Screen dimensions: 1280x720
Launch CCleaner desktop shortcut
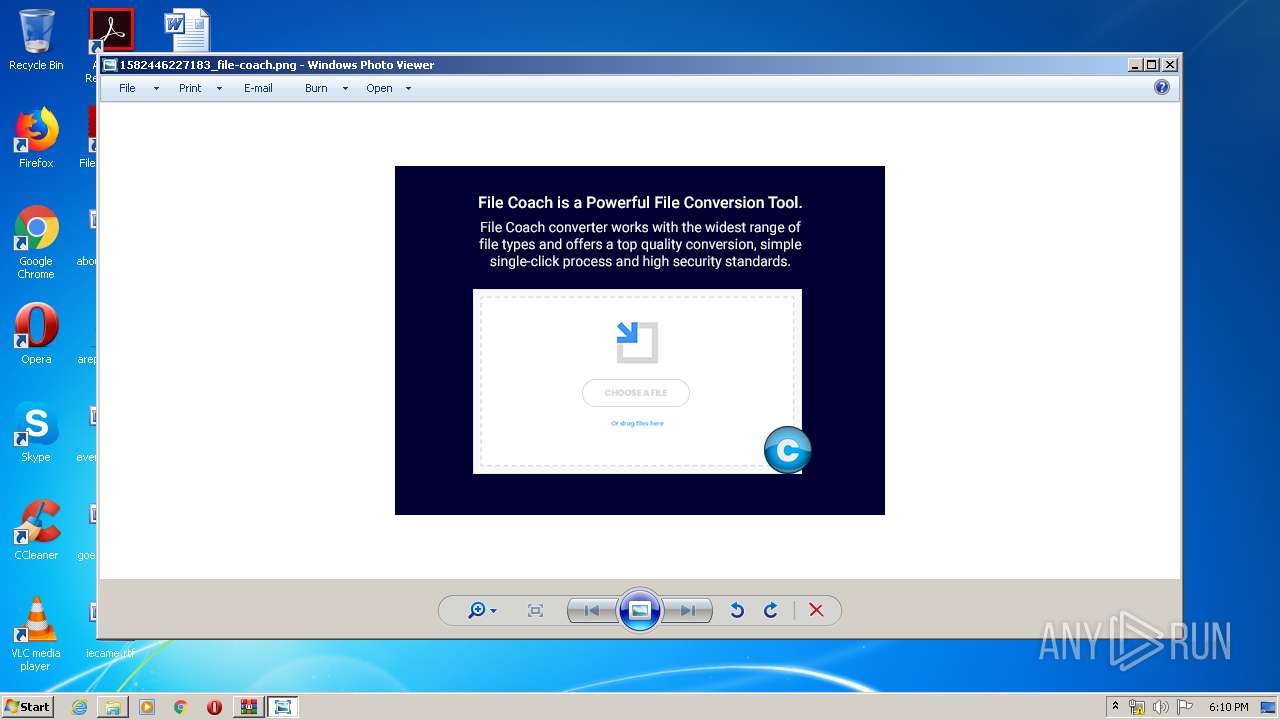click(x=36, y=530)
